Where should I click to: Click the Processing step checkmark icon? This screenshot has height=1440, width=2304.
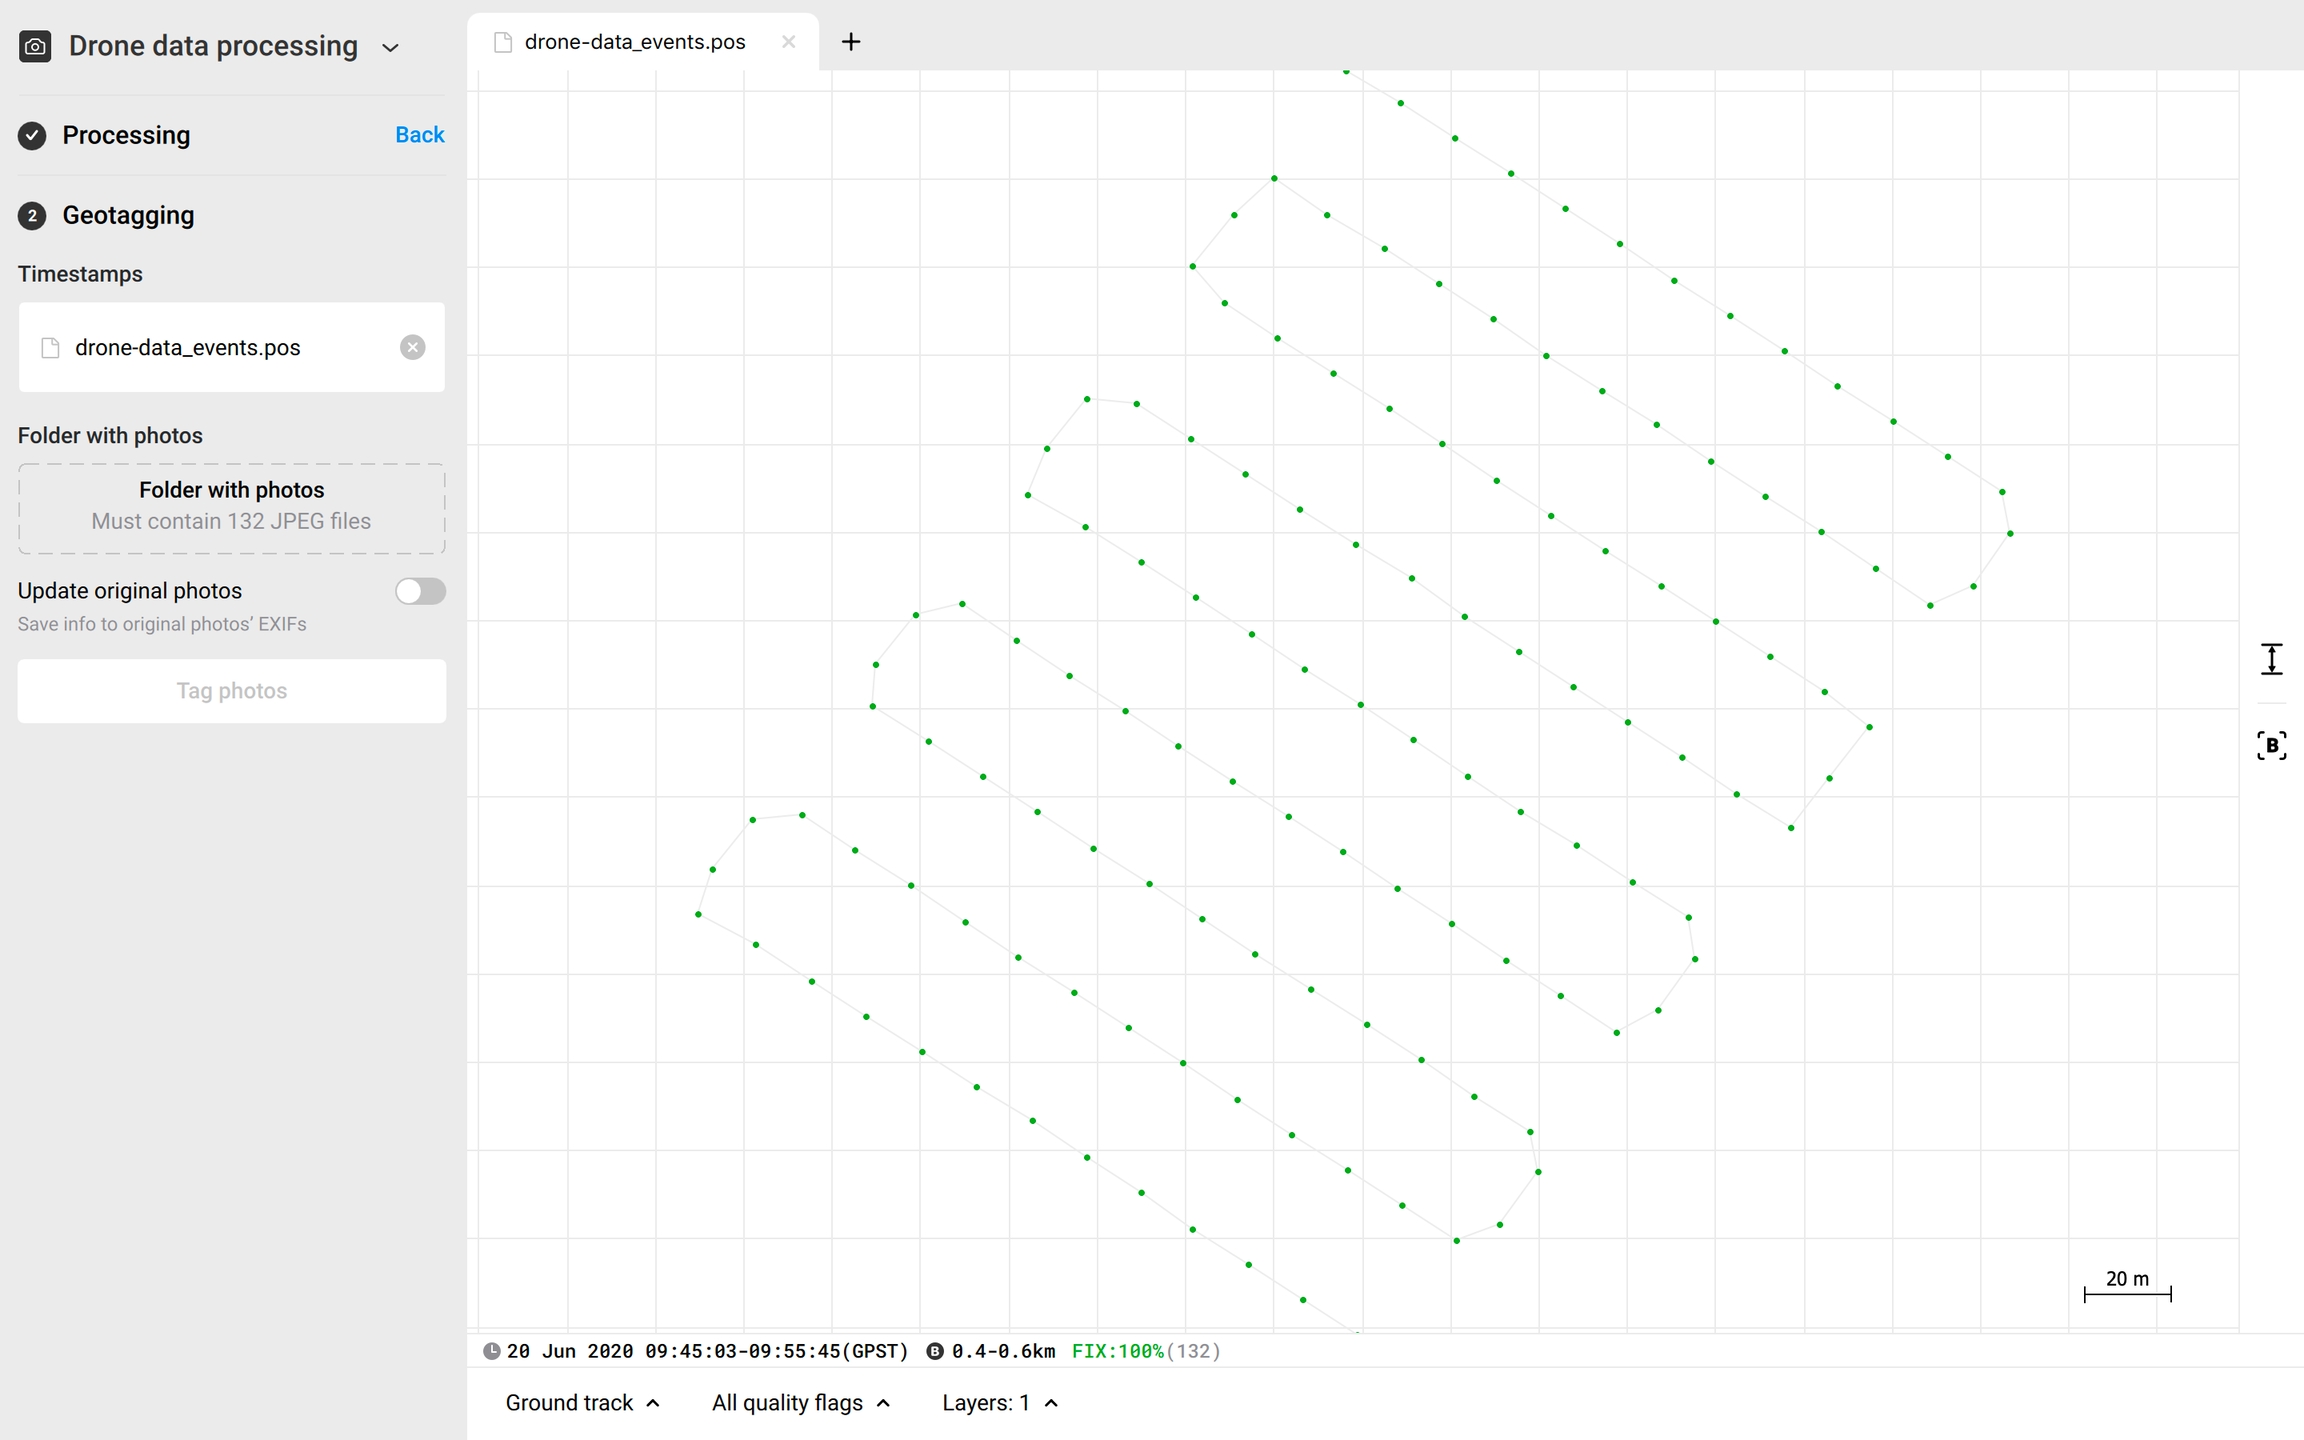tap(32, 135)
